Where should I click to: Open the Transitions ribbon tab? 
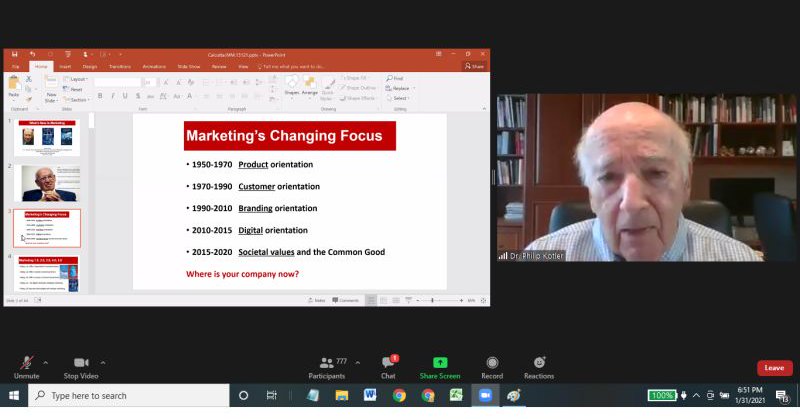pos(119,66)
